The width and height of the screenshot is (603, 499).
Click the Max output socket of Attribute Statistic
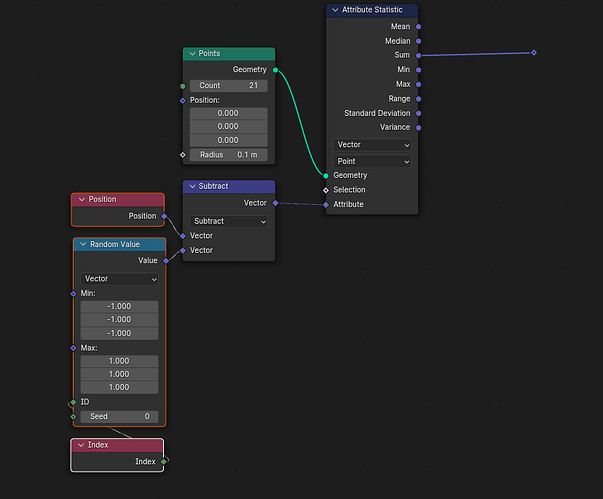click(418, 84)
